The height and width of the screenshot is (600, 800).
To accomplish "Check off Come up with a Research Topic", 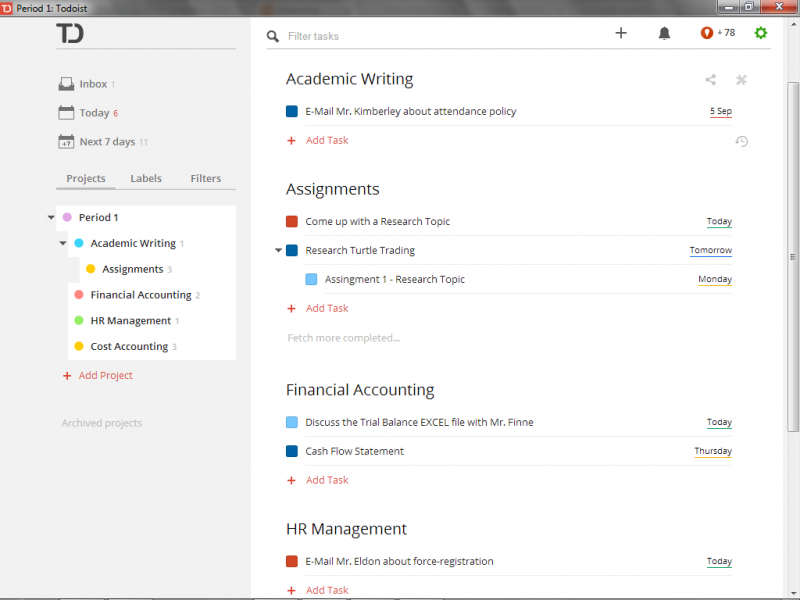I will pyautogui.click(x=292, y=221).
